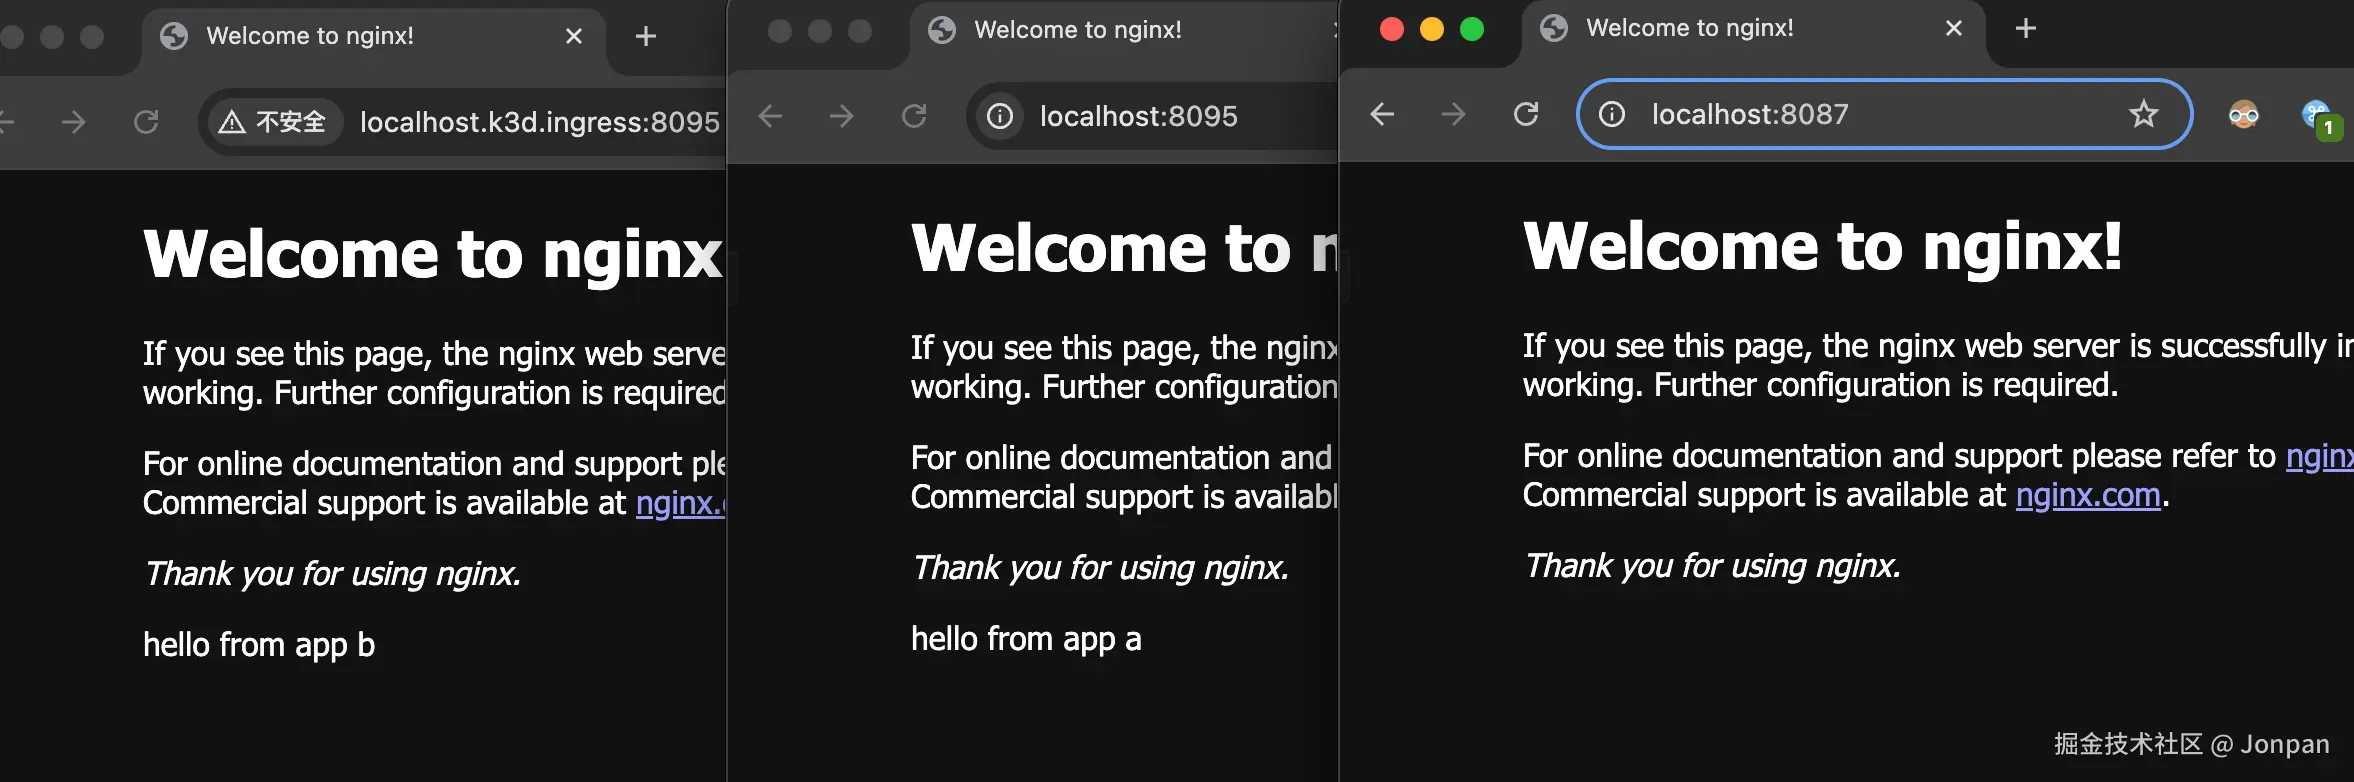
Task: Go back in the localhost:8095 window
Action: (x=770, y=116)
